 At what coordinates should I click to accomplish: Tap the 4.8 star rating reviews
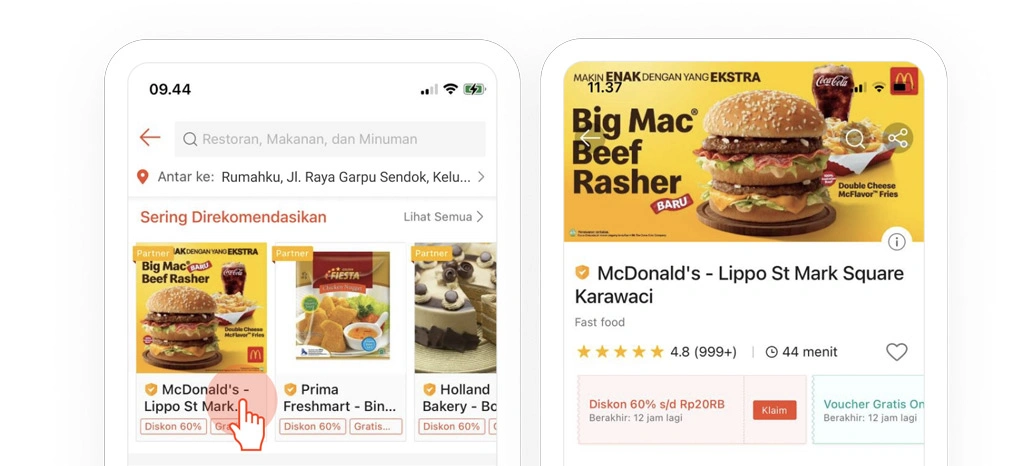pos(656,352)
